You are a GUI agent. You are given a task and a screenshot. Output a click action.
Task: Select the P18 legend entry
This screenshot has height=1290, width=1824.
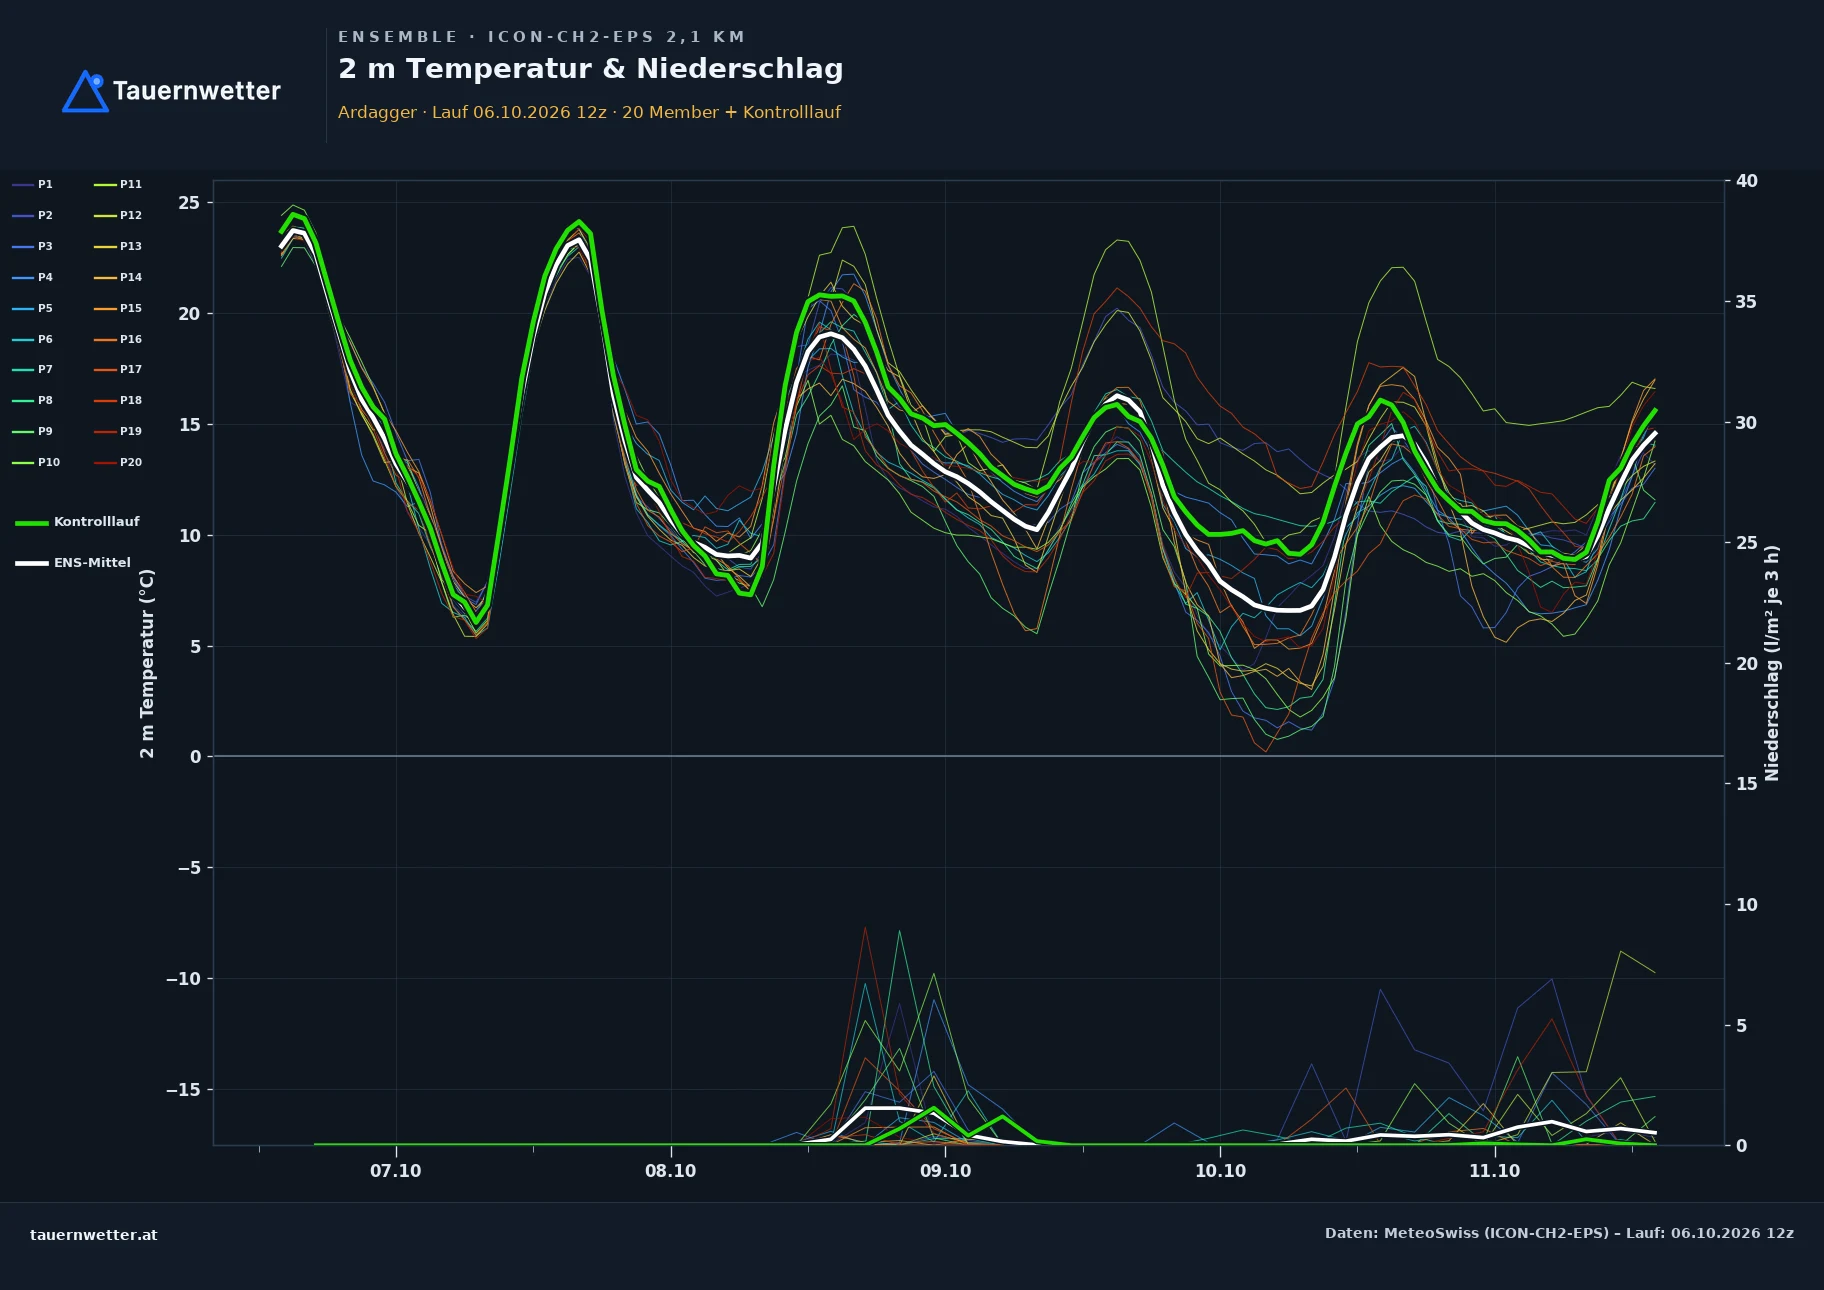coord(118,400)
